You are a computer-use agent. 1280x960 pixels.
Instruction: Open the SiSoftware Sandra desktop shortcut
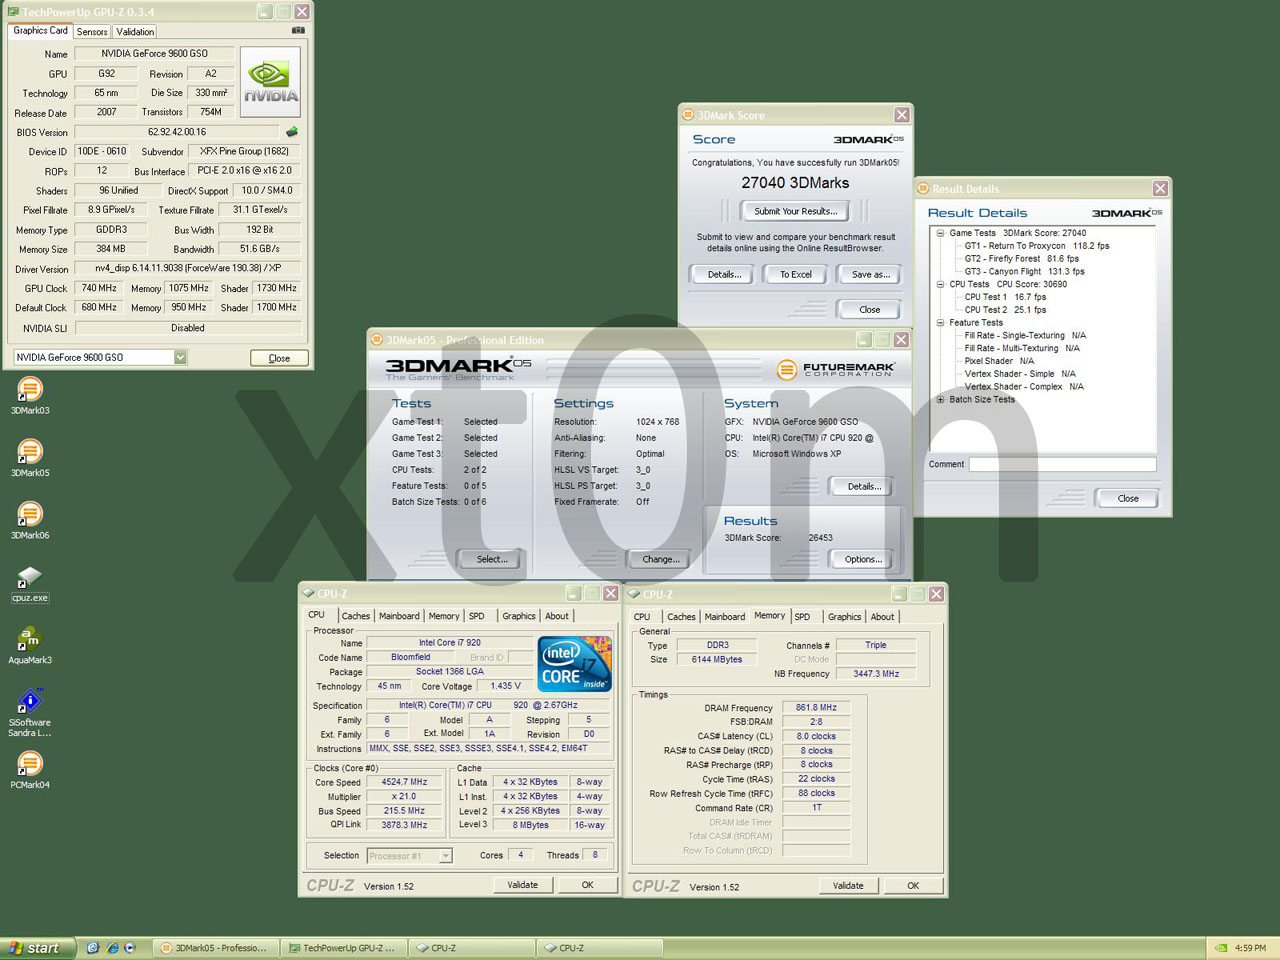coord(30,713)
